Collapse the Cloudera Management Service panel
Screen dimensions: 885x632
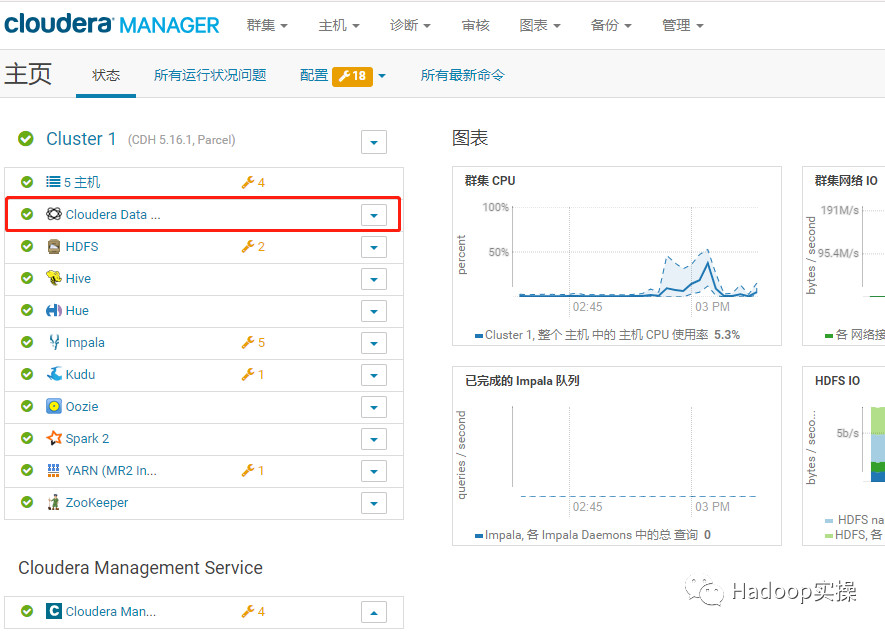pyautogui.click(x=373, y=611)
